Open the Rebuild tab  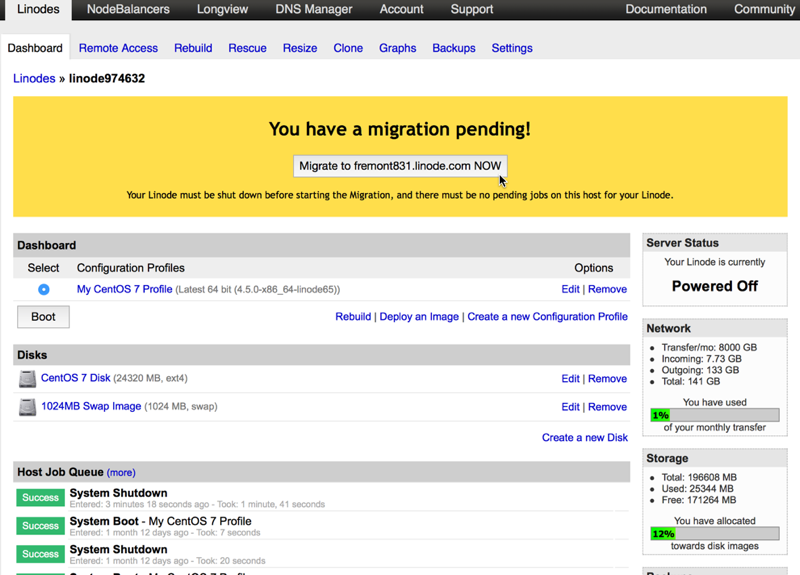coord(193,48)
